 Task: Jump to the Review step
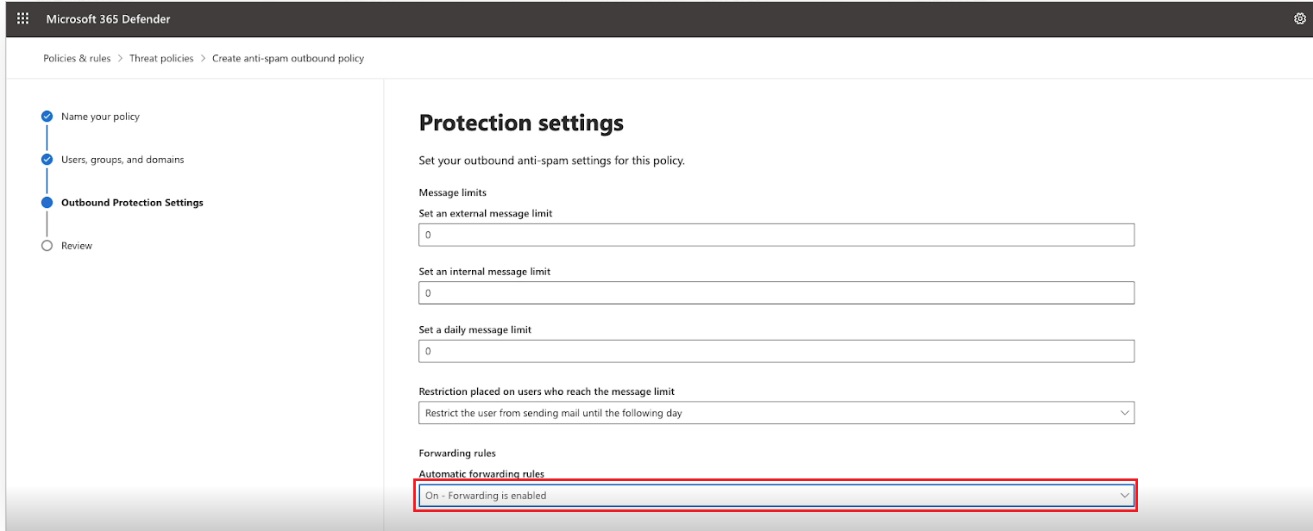coord(77,246)
